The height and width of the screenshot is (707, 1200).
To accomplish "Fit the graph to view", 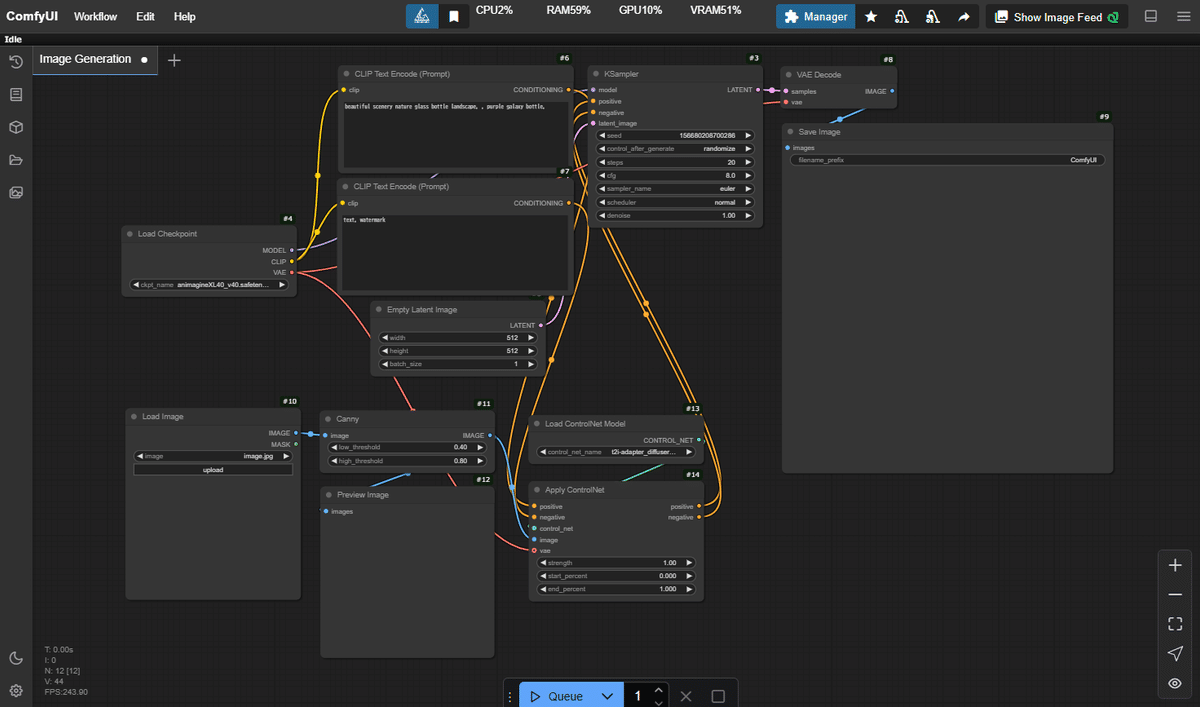I will [x=1175, y=623].
